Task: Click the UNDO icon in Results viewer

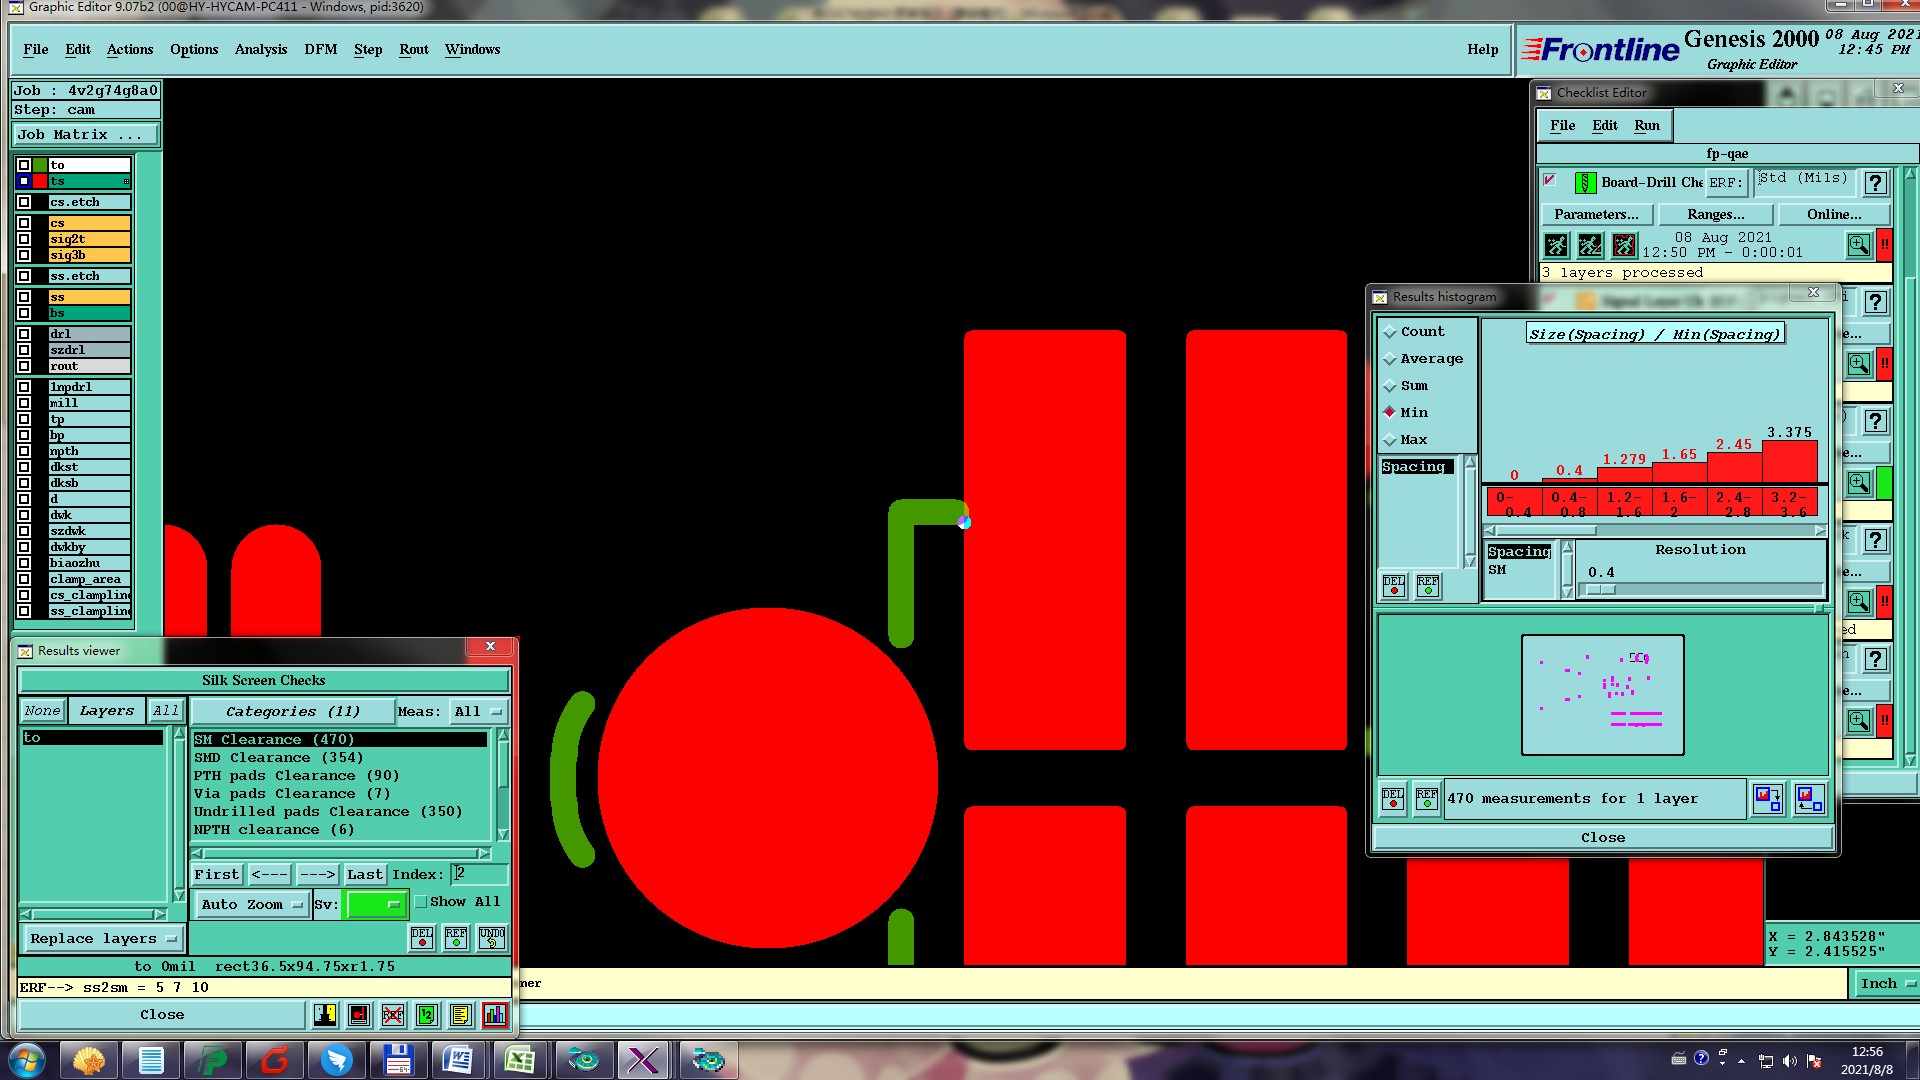Action: point(492,937)
